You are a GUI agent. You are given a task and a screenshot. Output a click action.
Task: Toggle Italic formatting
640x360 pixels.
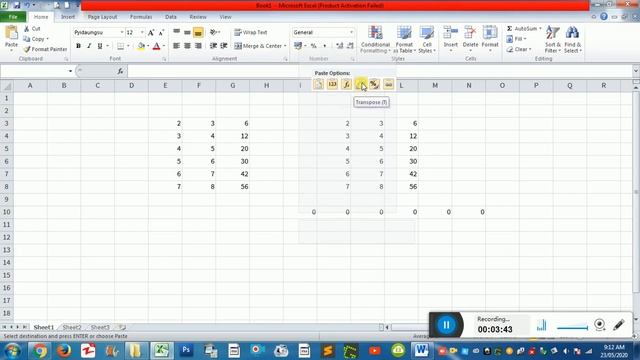pyautogui.click(x=89, y=46)
